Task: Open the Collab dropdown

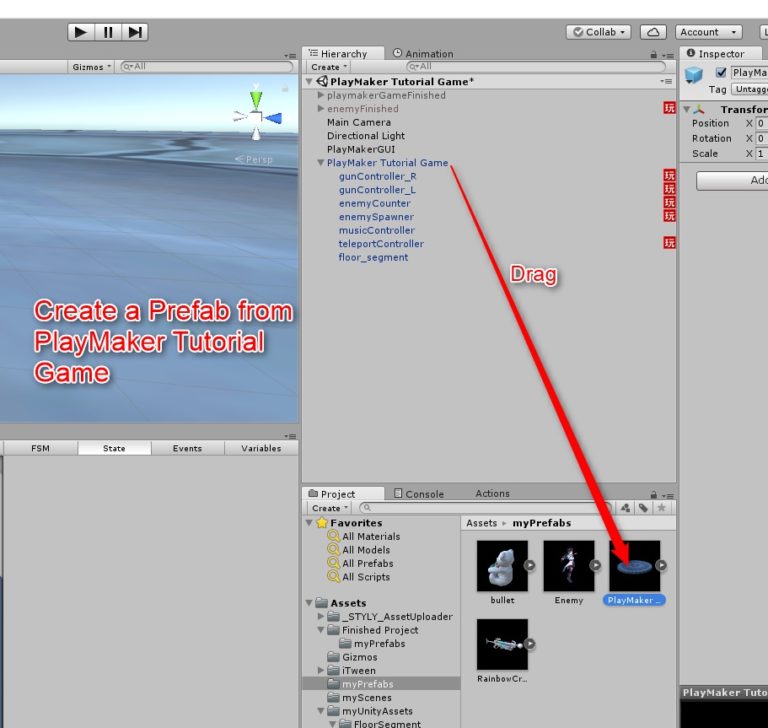Action: [599, 32]
